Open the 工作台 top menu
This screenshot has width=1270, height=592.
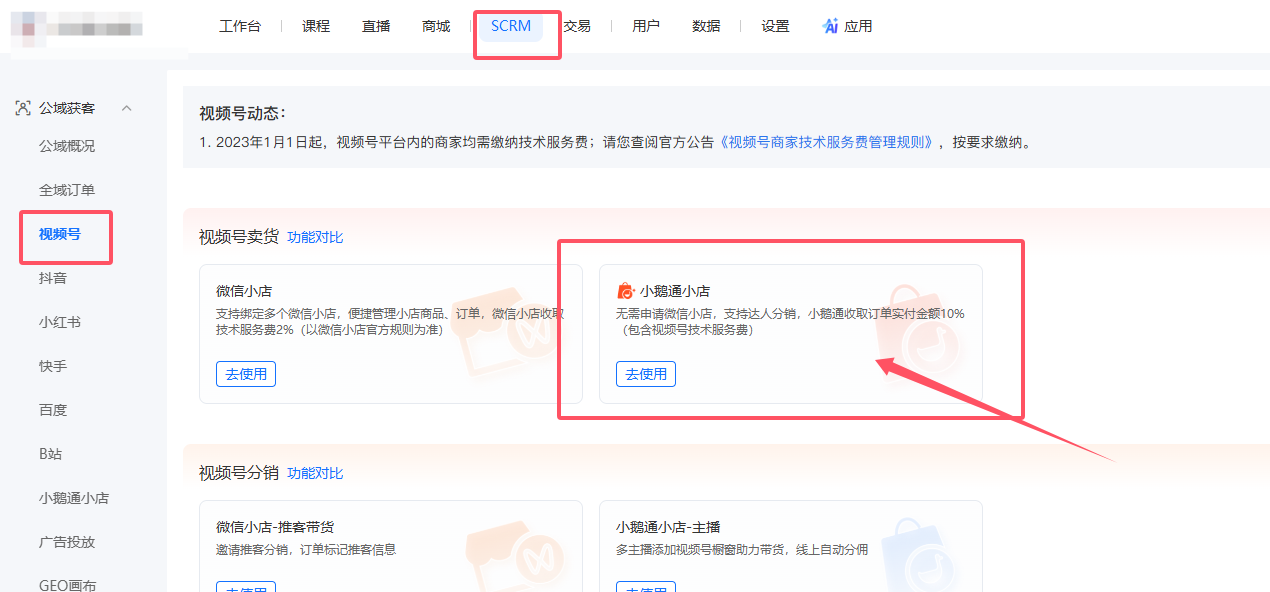coord(240,26)
